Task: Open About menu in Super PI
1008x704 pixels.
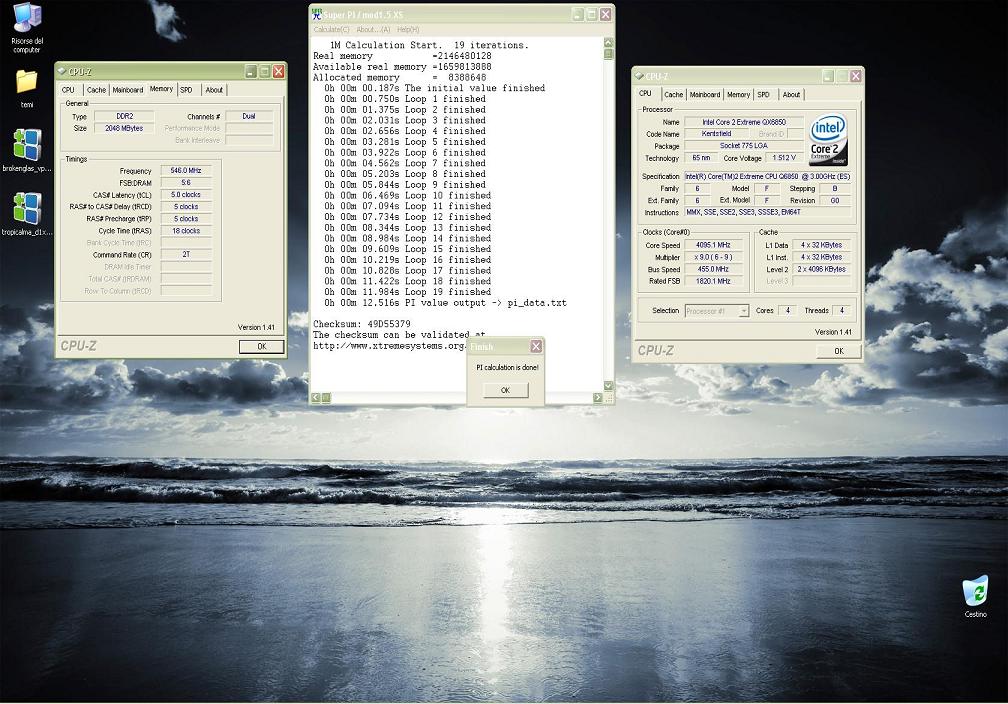Action: [x=373, y=30]
